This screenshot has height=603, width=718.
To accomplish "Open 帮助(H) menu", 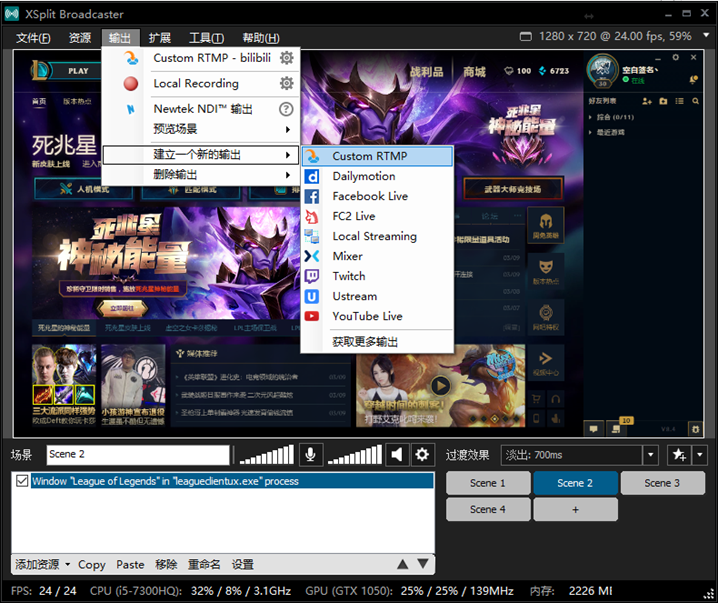I will (261, 38).
